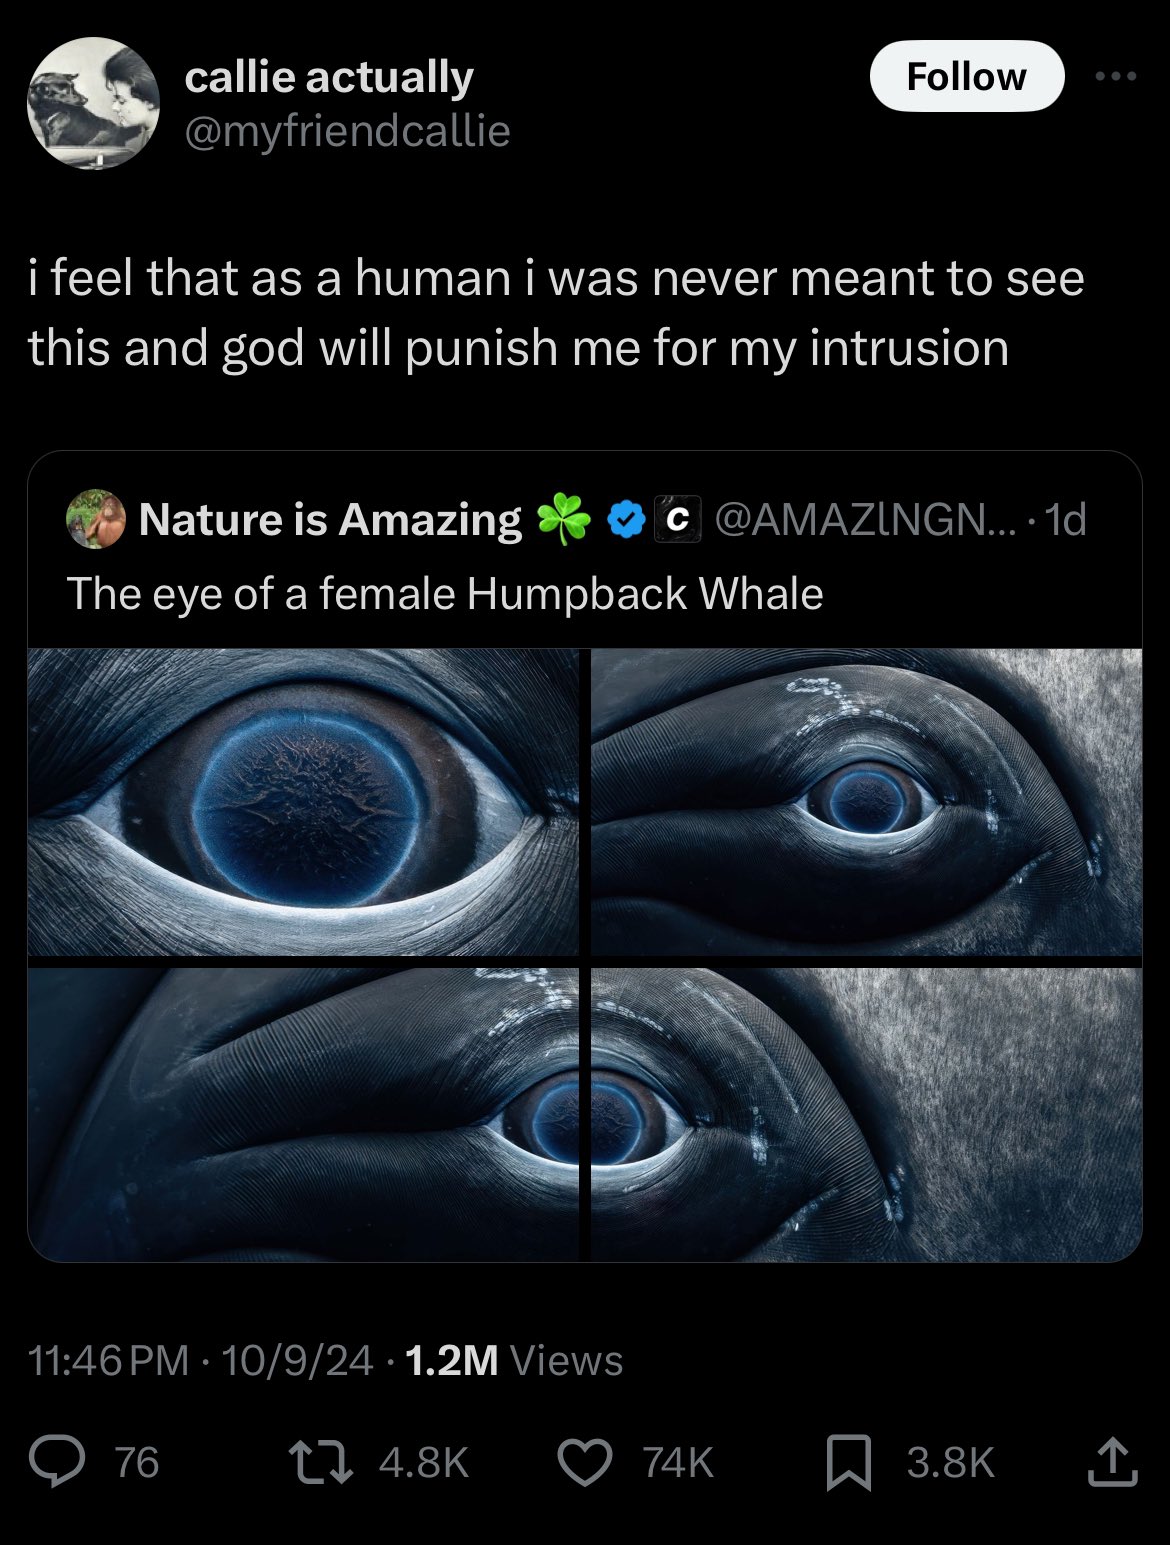The height and width of the screenshot is (1545, 1170).
Task: Repost this tweet with retweet icon
Action: [x=320, y=1461]
